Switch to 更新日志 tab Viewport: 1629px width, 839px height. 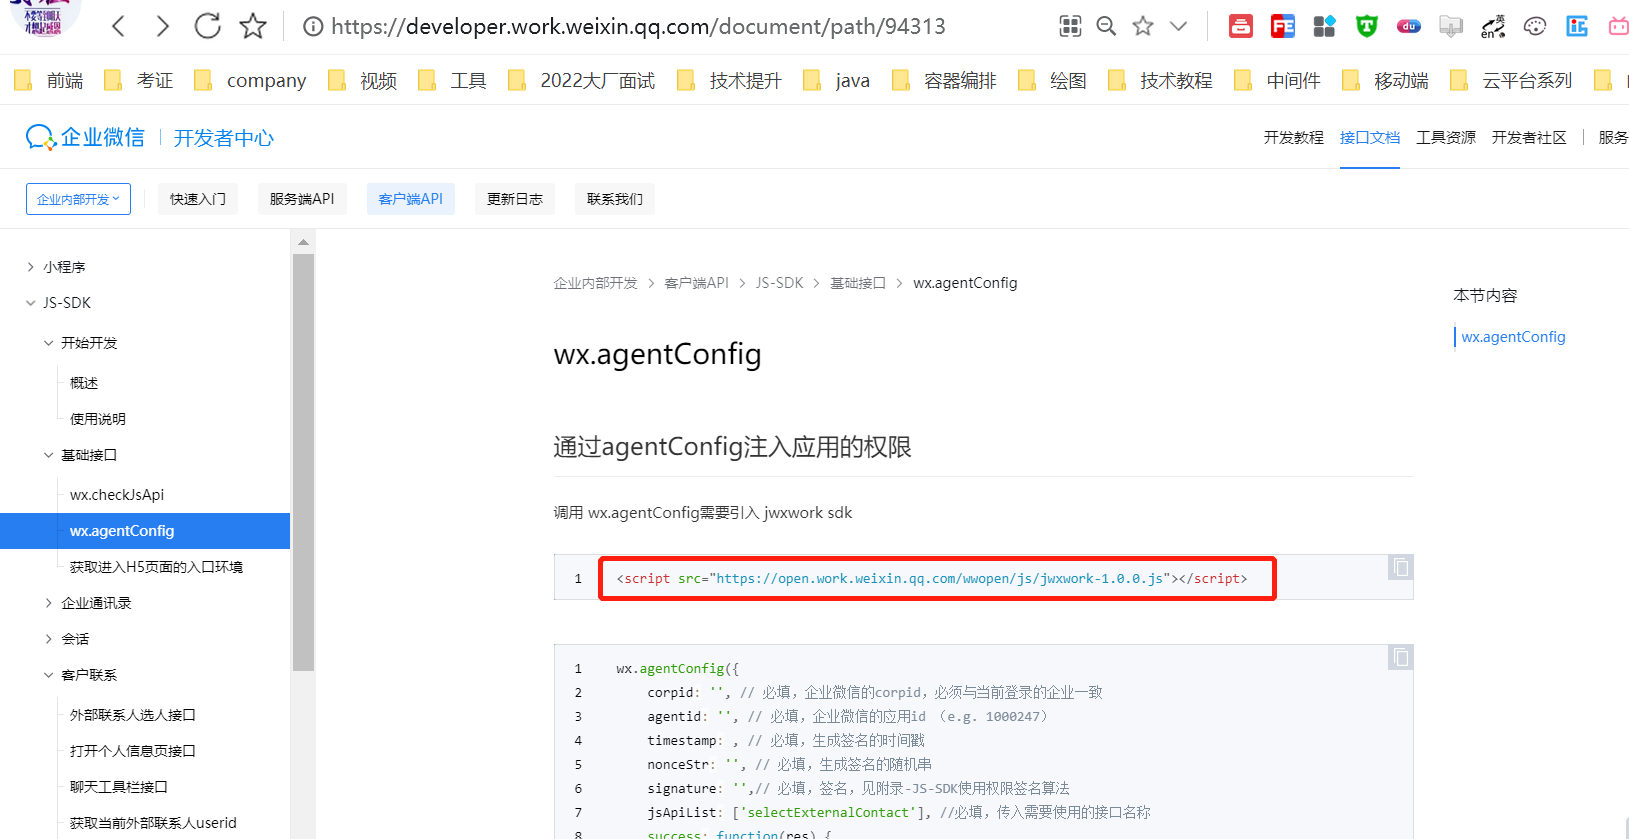(515, 199)
